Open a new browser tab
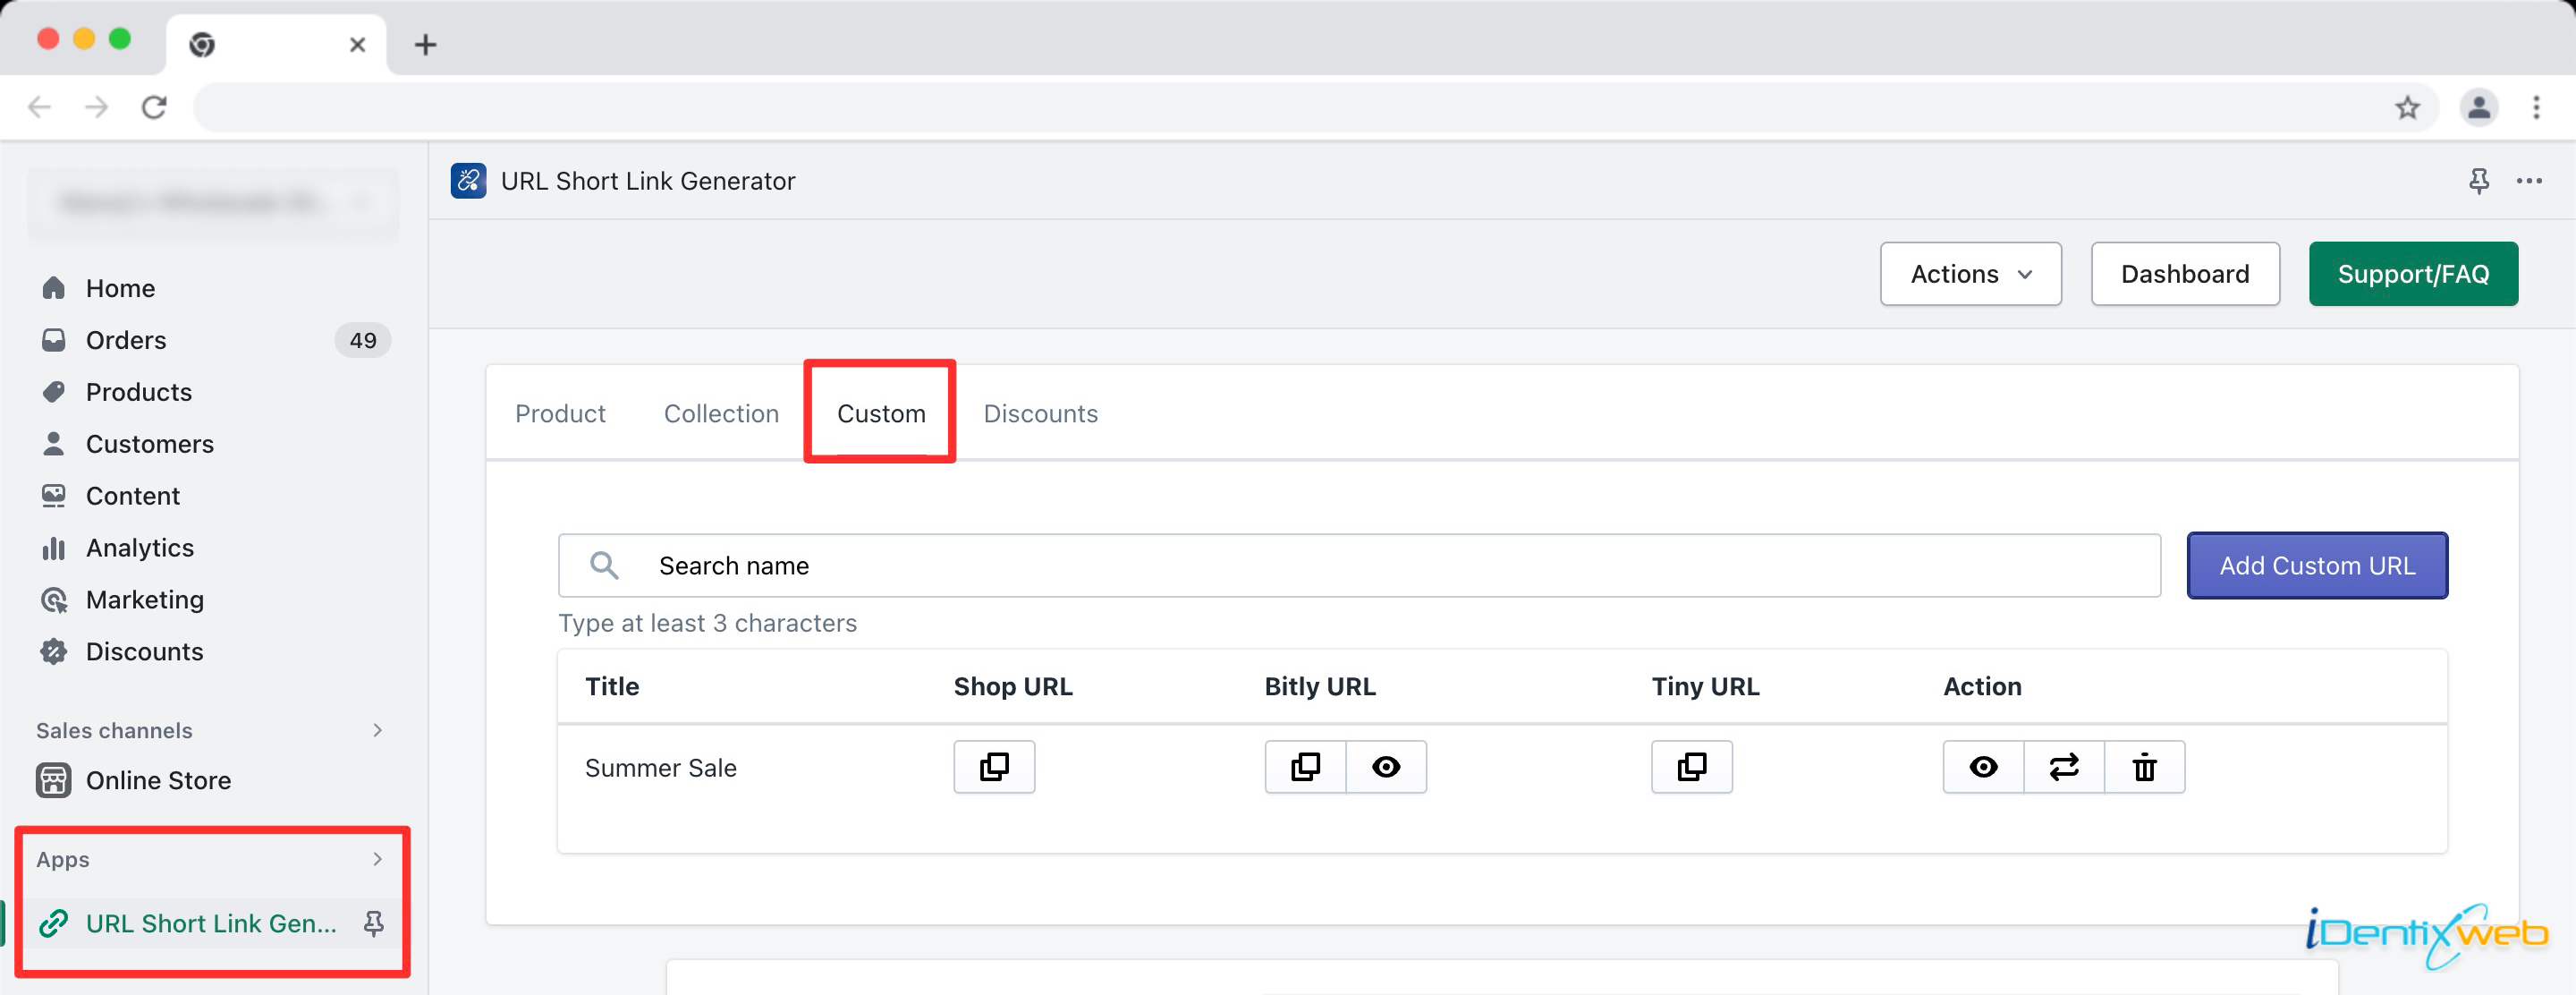The image size is (2576, 995). (x=425, y=44)
